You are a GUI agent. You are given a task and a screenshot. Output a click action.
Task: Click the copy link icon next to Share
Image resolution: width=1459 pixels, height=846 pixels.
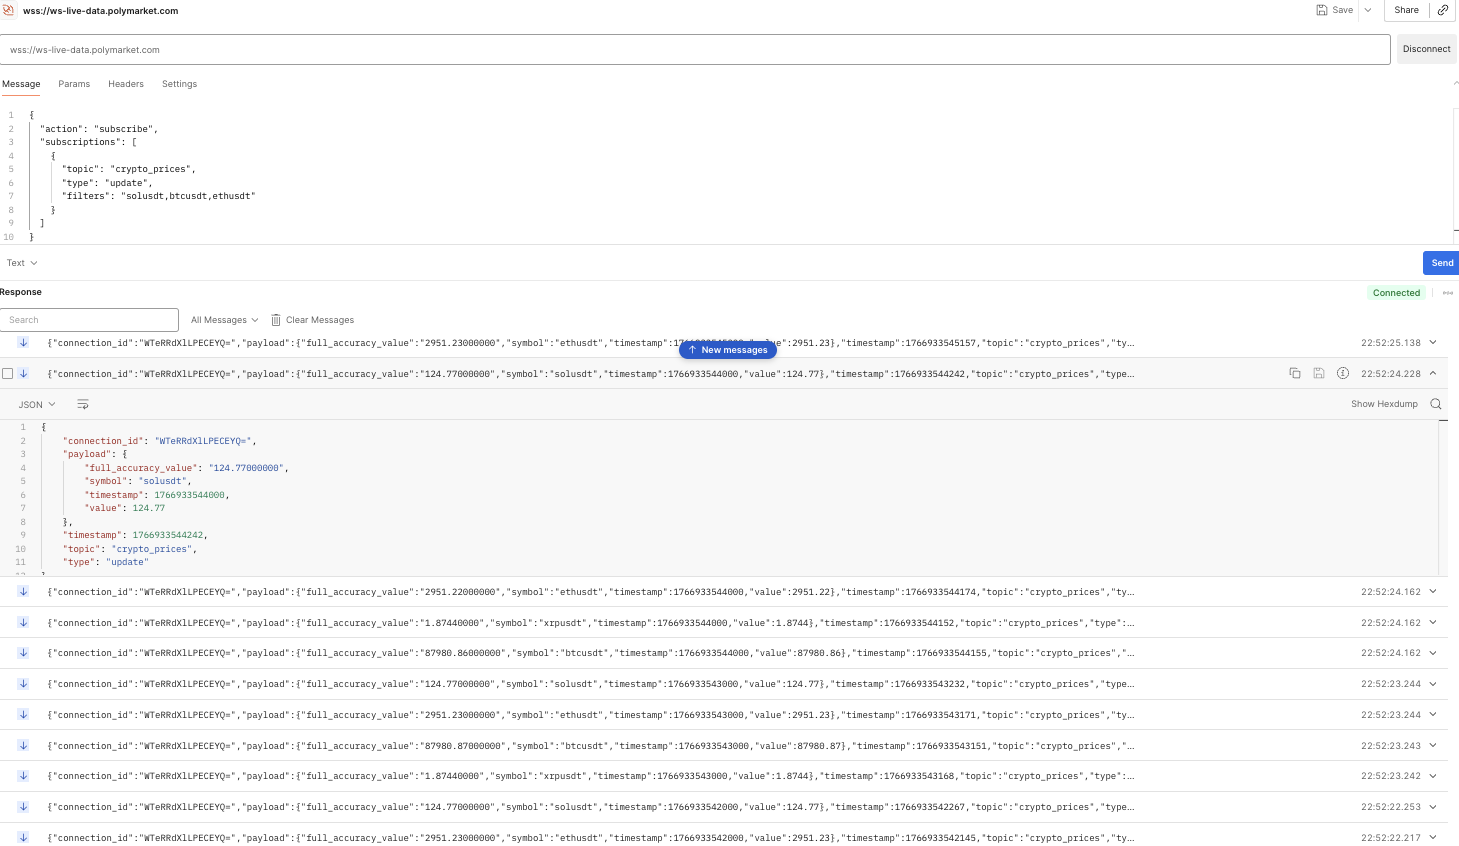(x=1442, y=10)
